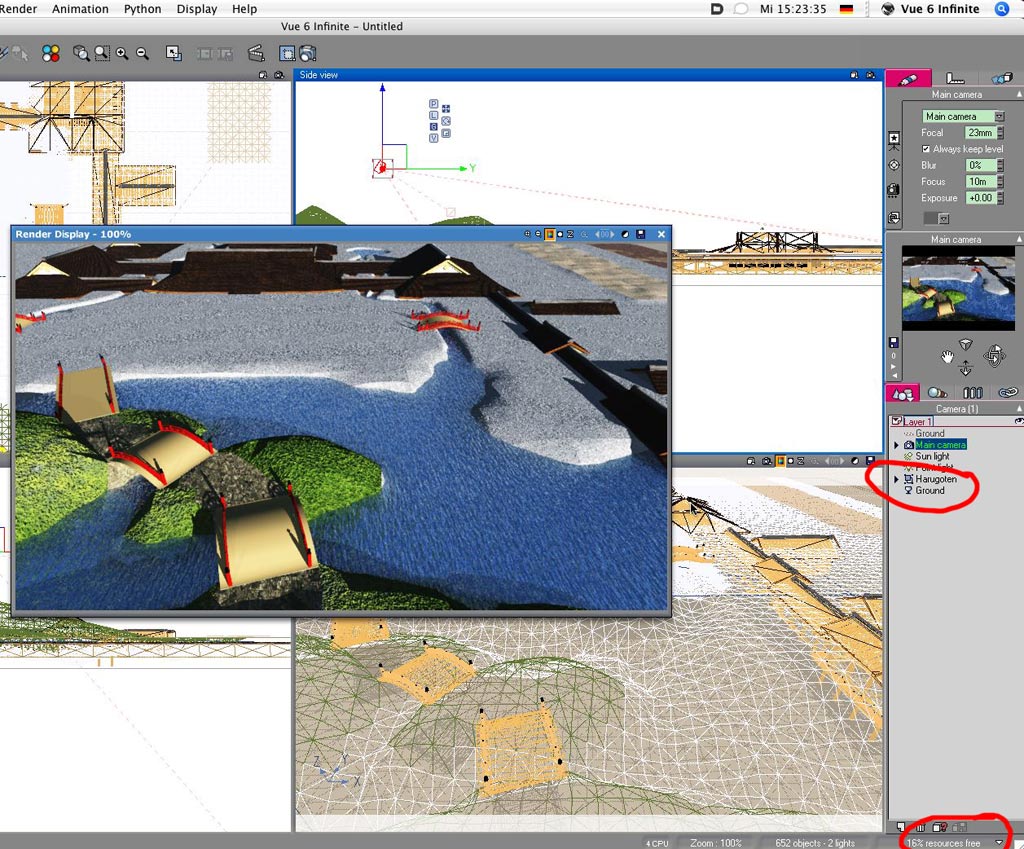1024x849 pixels.
Task: Expand the Harugoten object tree item
Action: point(896,480)
